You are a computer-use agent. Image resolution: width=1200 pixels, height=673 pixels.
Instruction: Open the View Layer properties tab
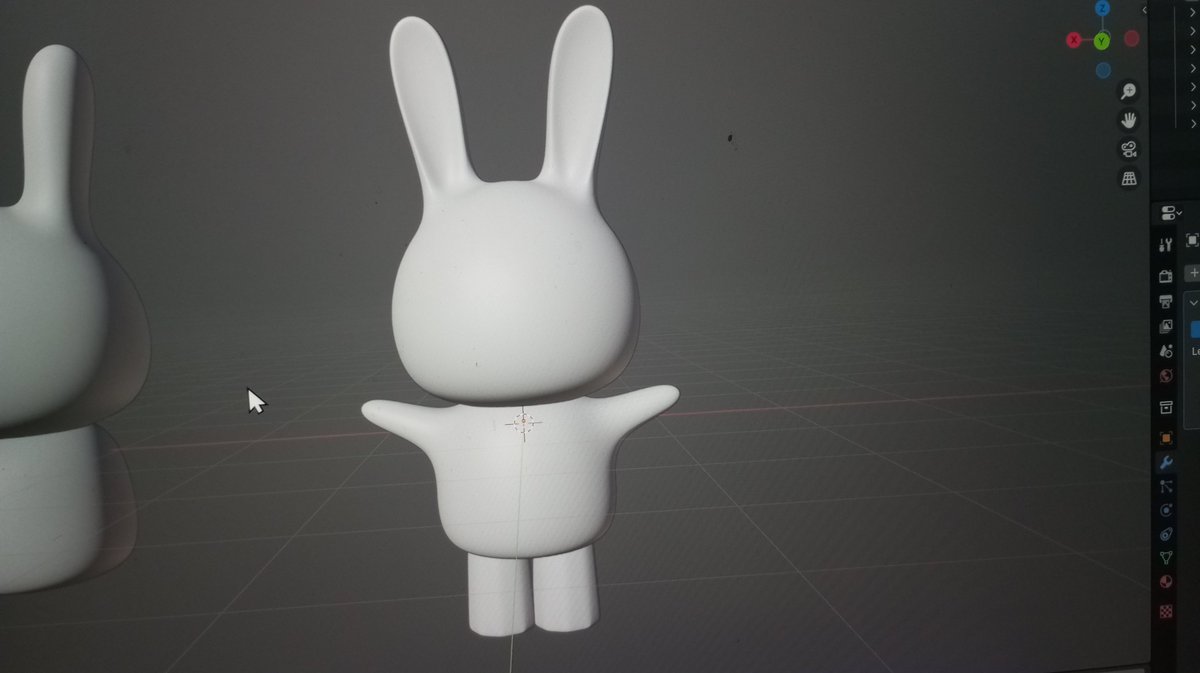pyautogui.click(x=1165, y=326)
